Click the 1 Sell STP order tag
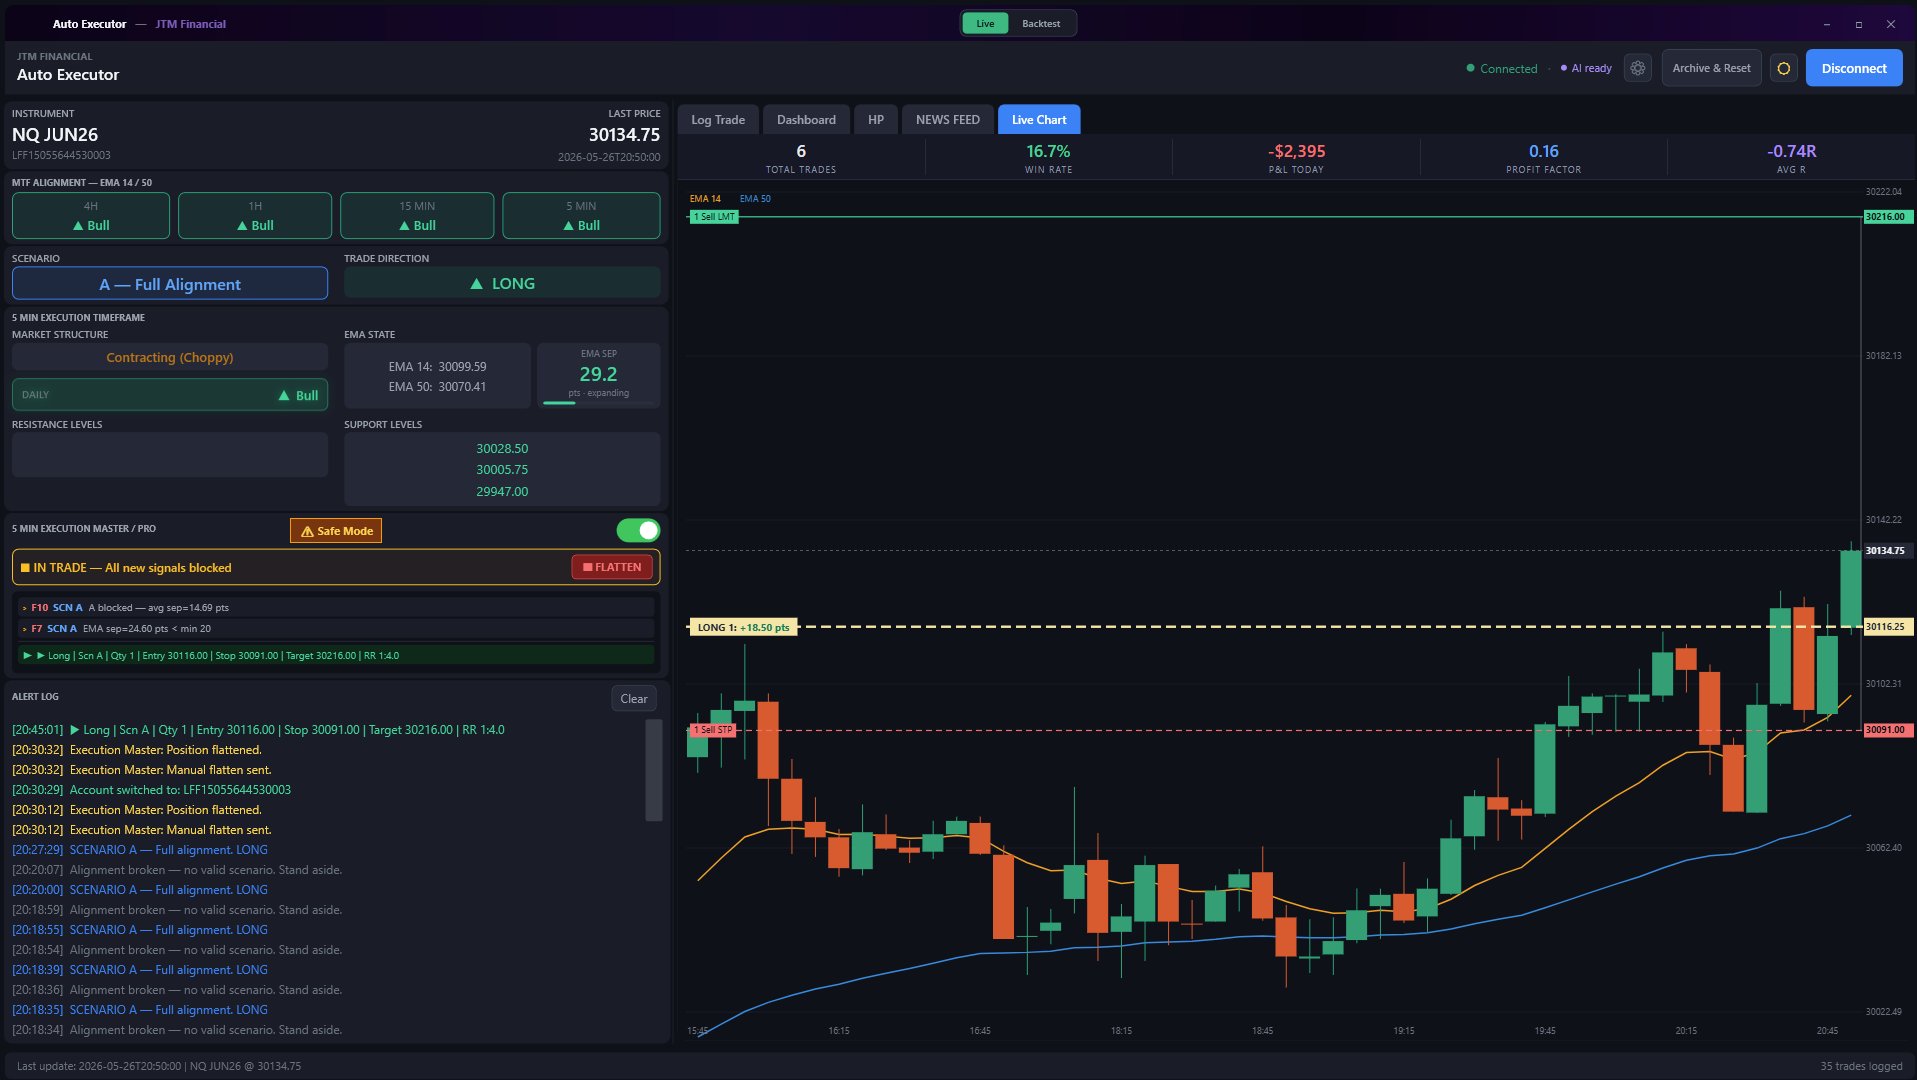 714,730
